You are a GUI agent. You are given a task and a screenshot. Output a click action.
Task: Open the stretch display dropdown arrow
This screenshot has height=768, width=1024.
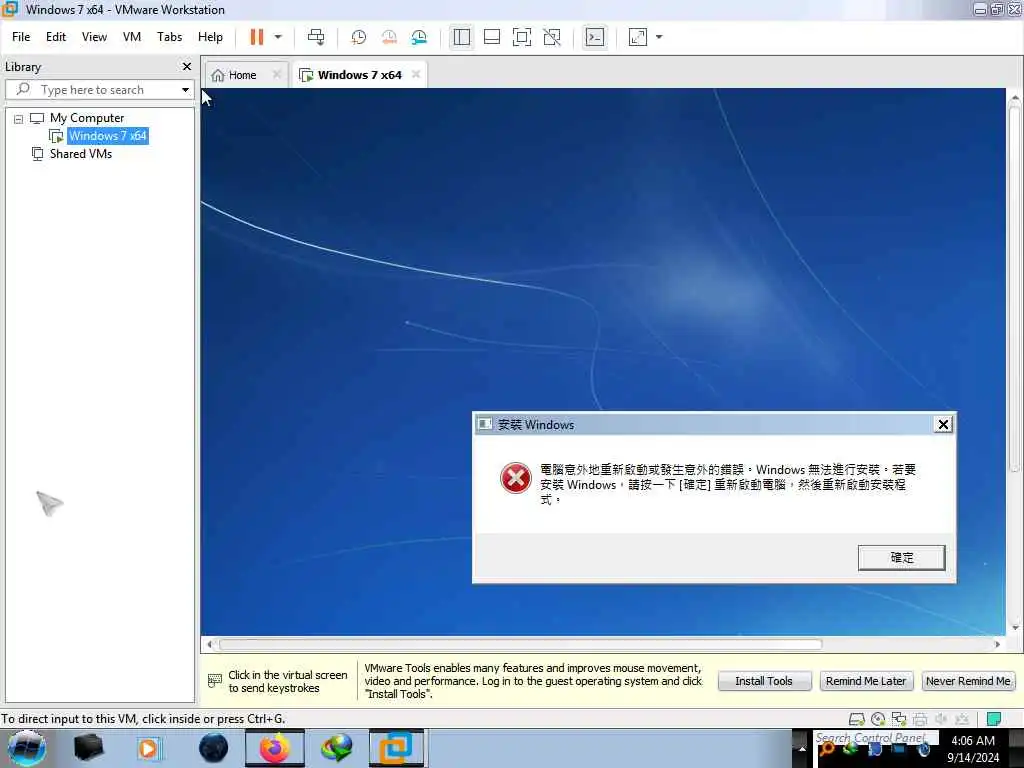click(x=659, y=37)
